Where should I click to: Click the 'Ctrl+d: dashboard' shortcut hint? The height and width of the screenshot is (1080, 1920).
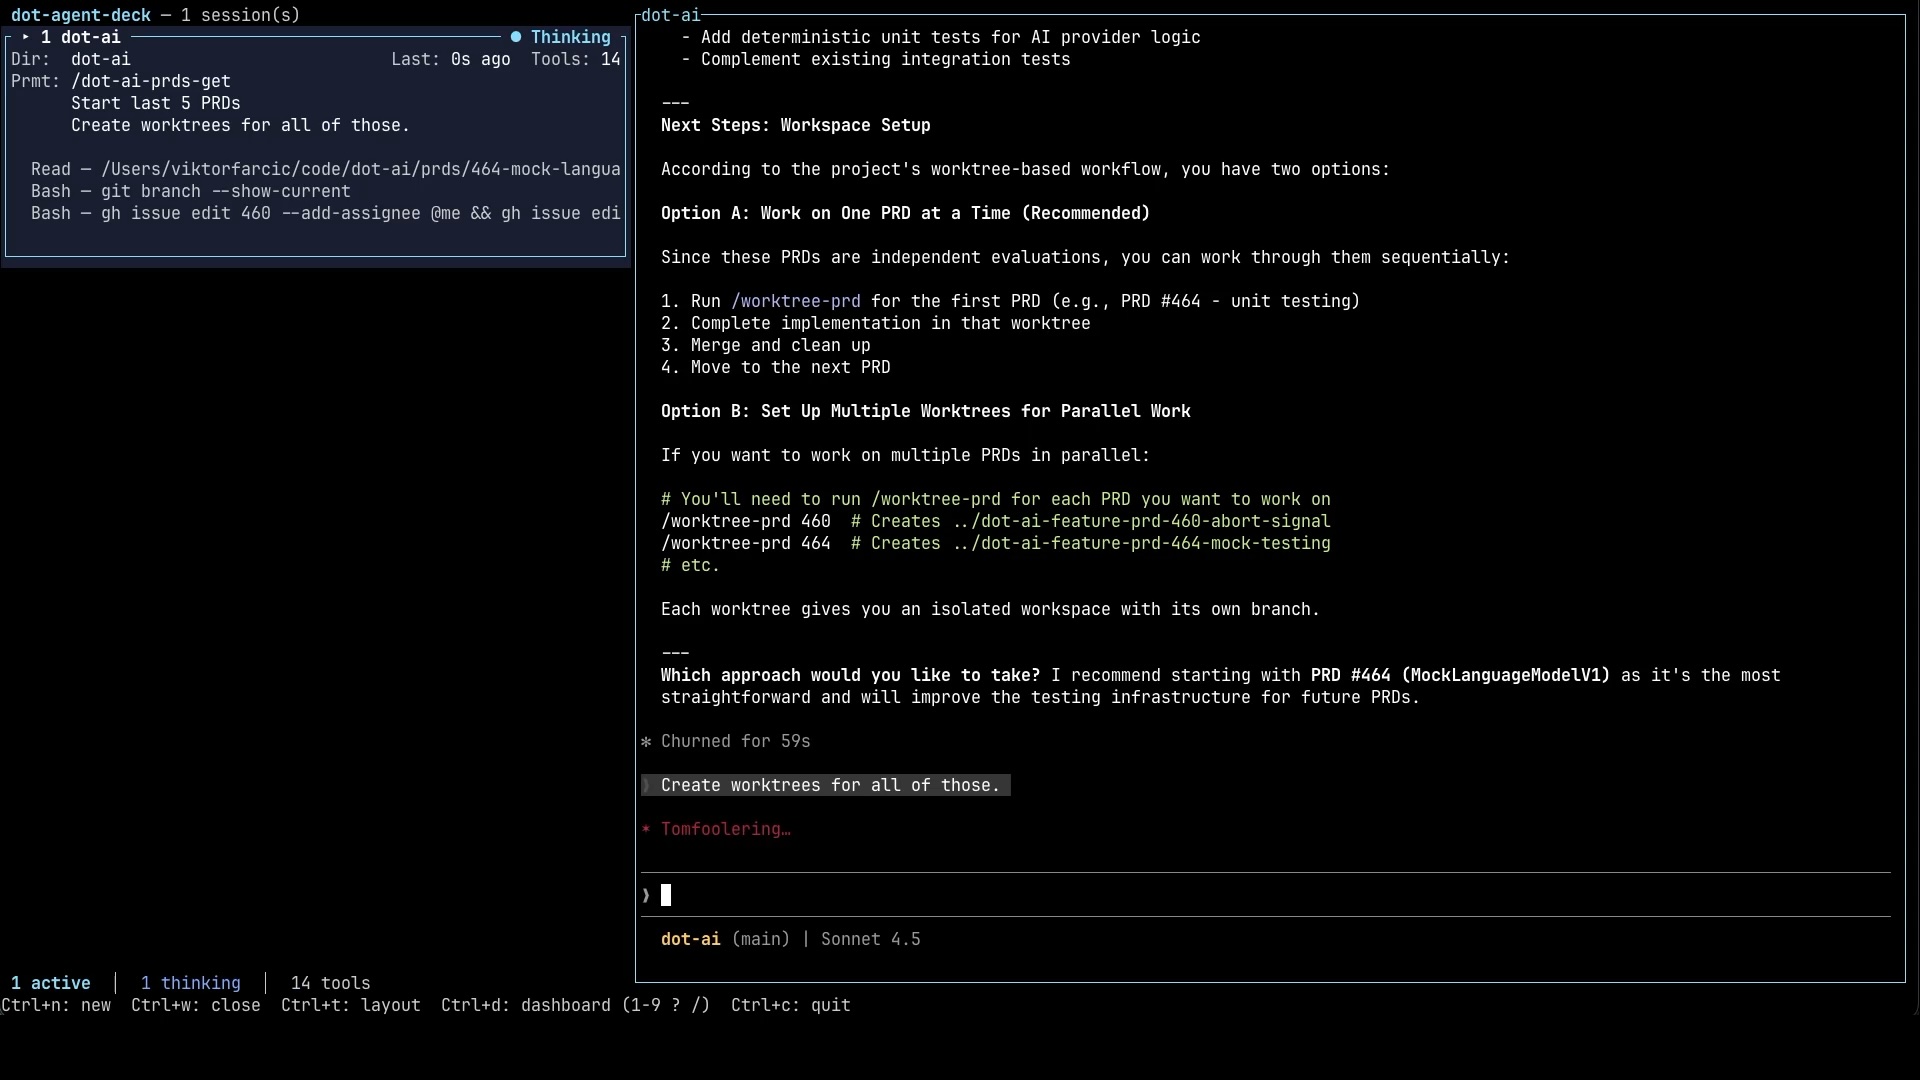576,1005
